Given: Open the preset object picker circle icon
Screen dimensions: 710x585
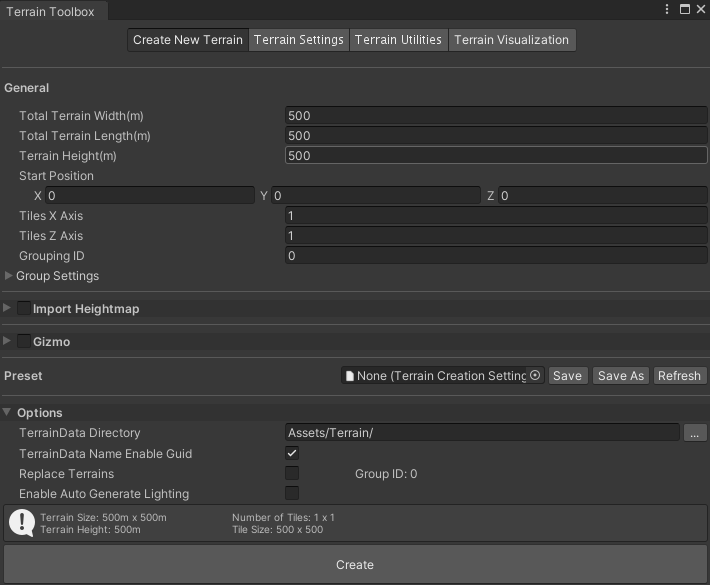Looking at the screenshot, I should 535,376.
